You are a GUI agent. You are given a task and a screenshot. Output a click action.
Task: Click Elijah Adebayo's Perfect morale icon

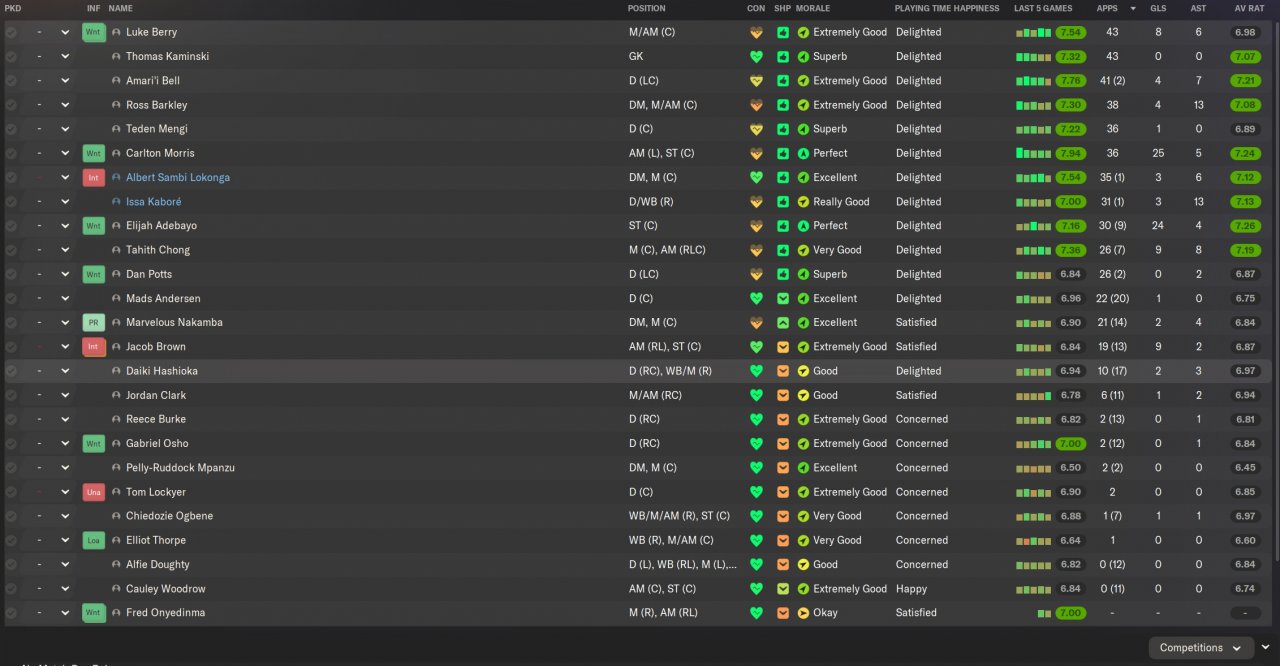(803, 226)
